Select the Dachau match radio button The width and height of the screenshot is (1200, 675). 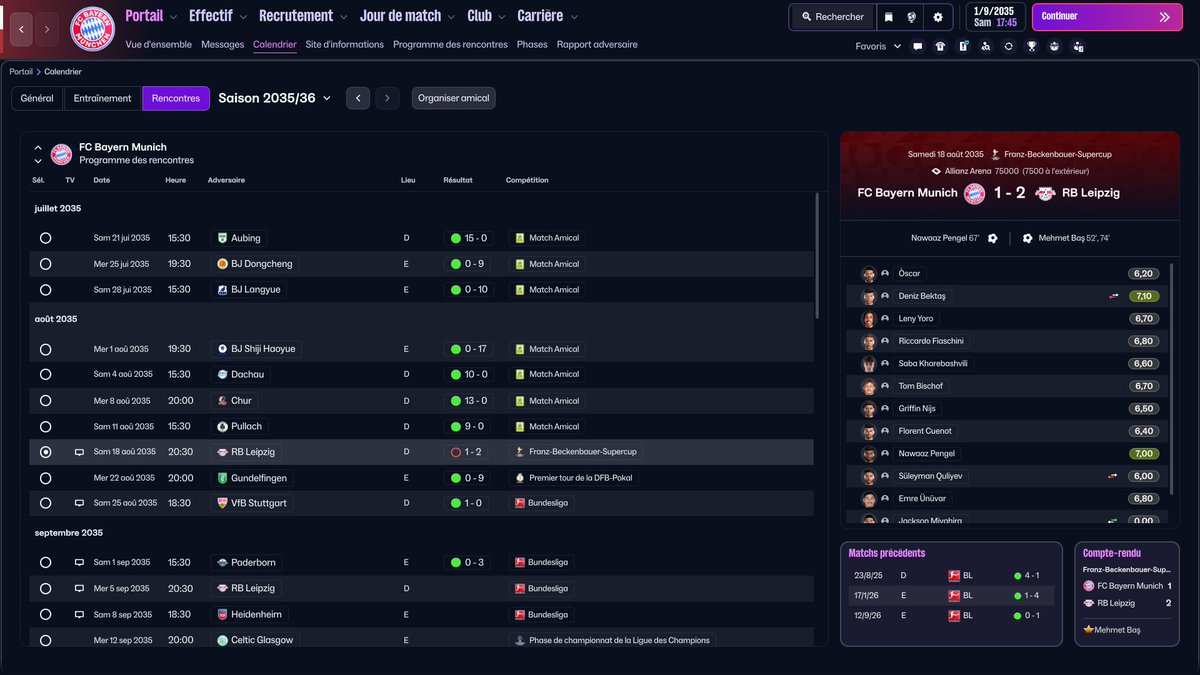45,374
